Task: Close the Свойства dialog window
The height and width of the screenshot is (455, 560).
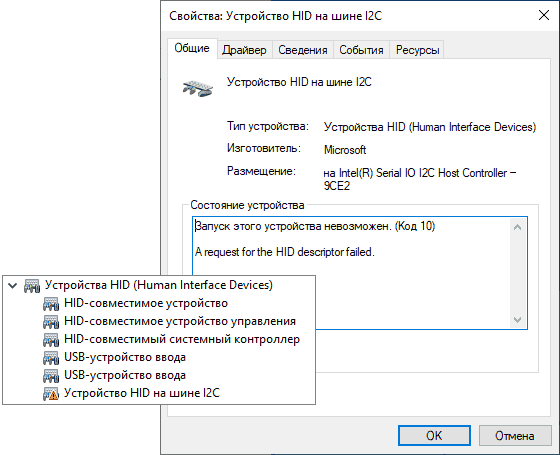Action: (x=544, y=15)
